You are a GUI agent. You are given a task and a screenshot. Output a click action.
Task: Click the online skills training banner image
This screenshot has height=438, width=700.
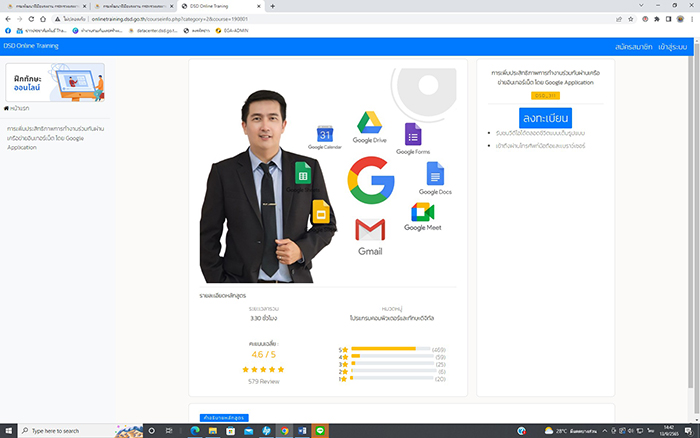coord(55,82)
